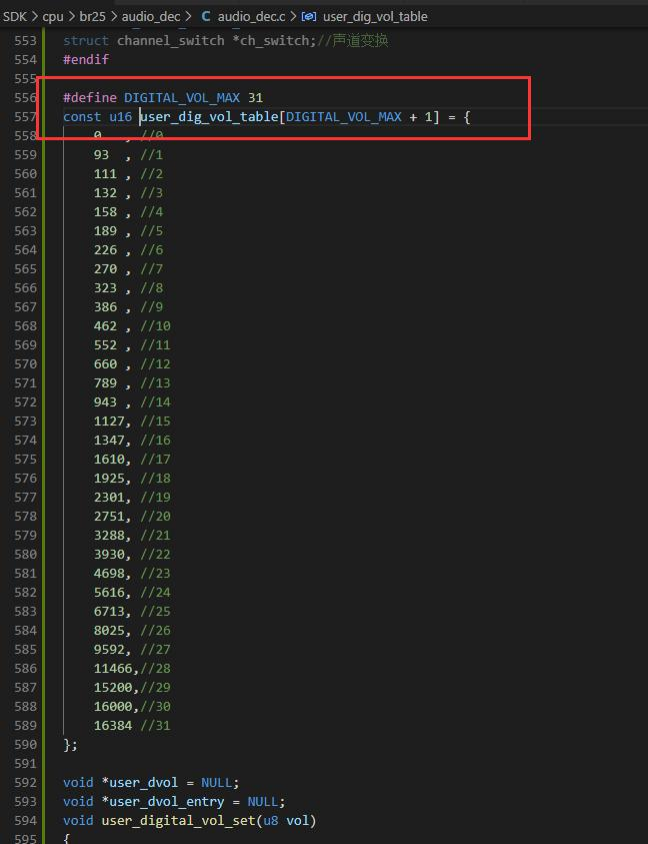Click the table value 132

point(105,193)
